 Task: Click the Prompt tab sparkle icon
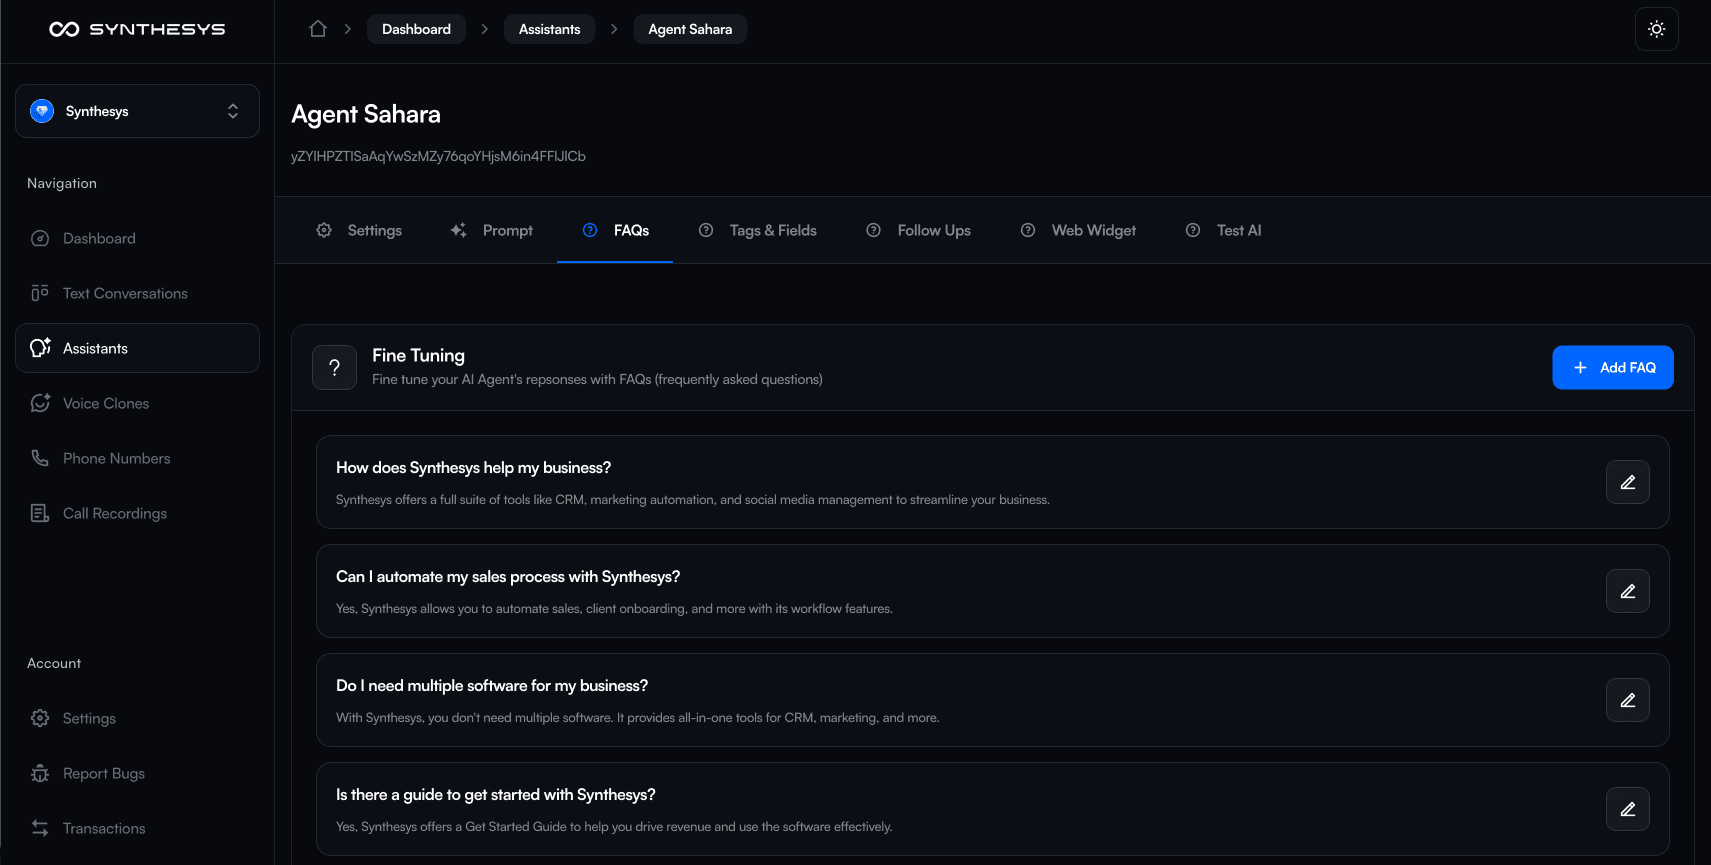click(x=459, y=230)
